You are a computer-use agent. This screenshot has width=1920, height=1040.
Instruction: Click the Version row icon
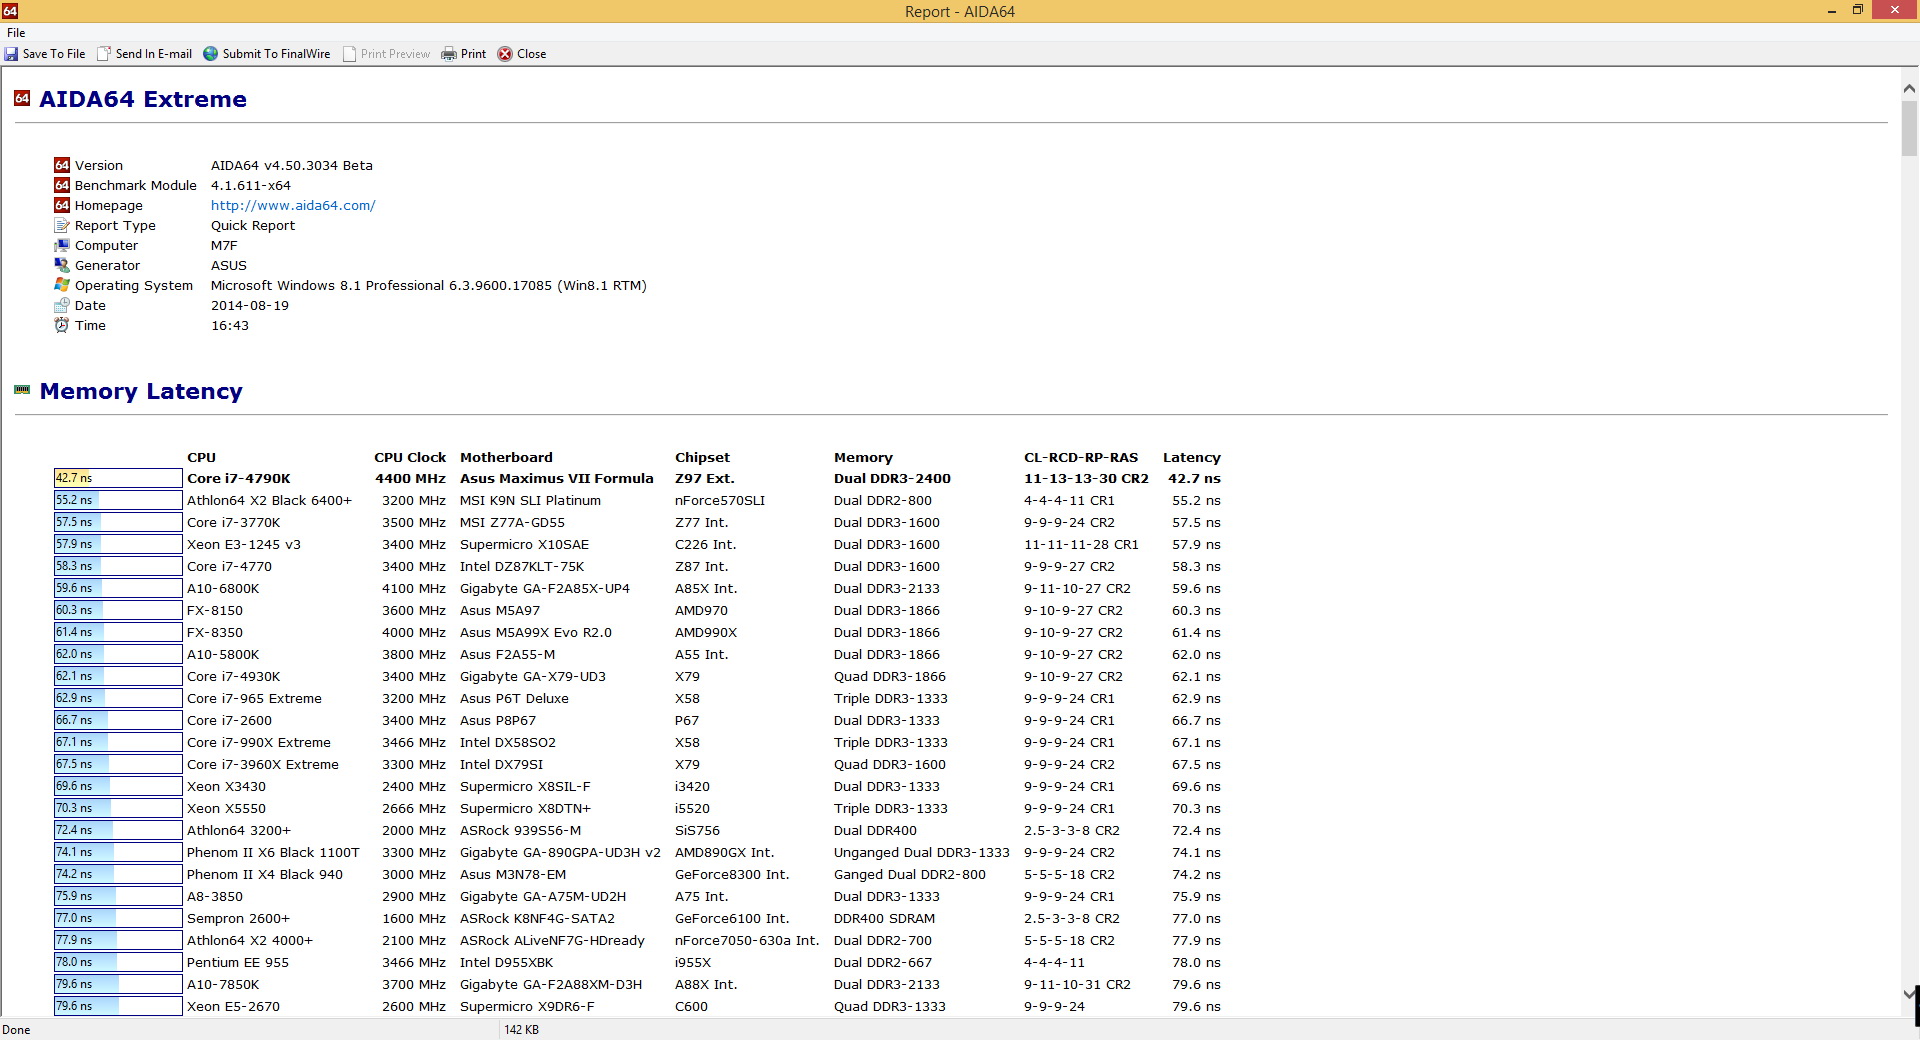(x=62, y=165)
